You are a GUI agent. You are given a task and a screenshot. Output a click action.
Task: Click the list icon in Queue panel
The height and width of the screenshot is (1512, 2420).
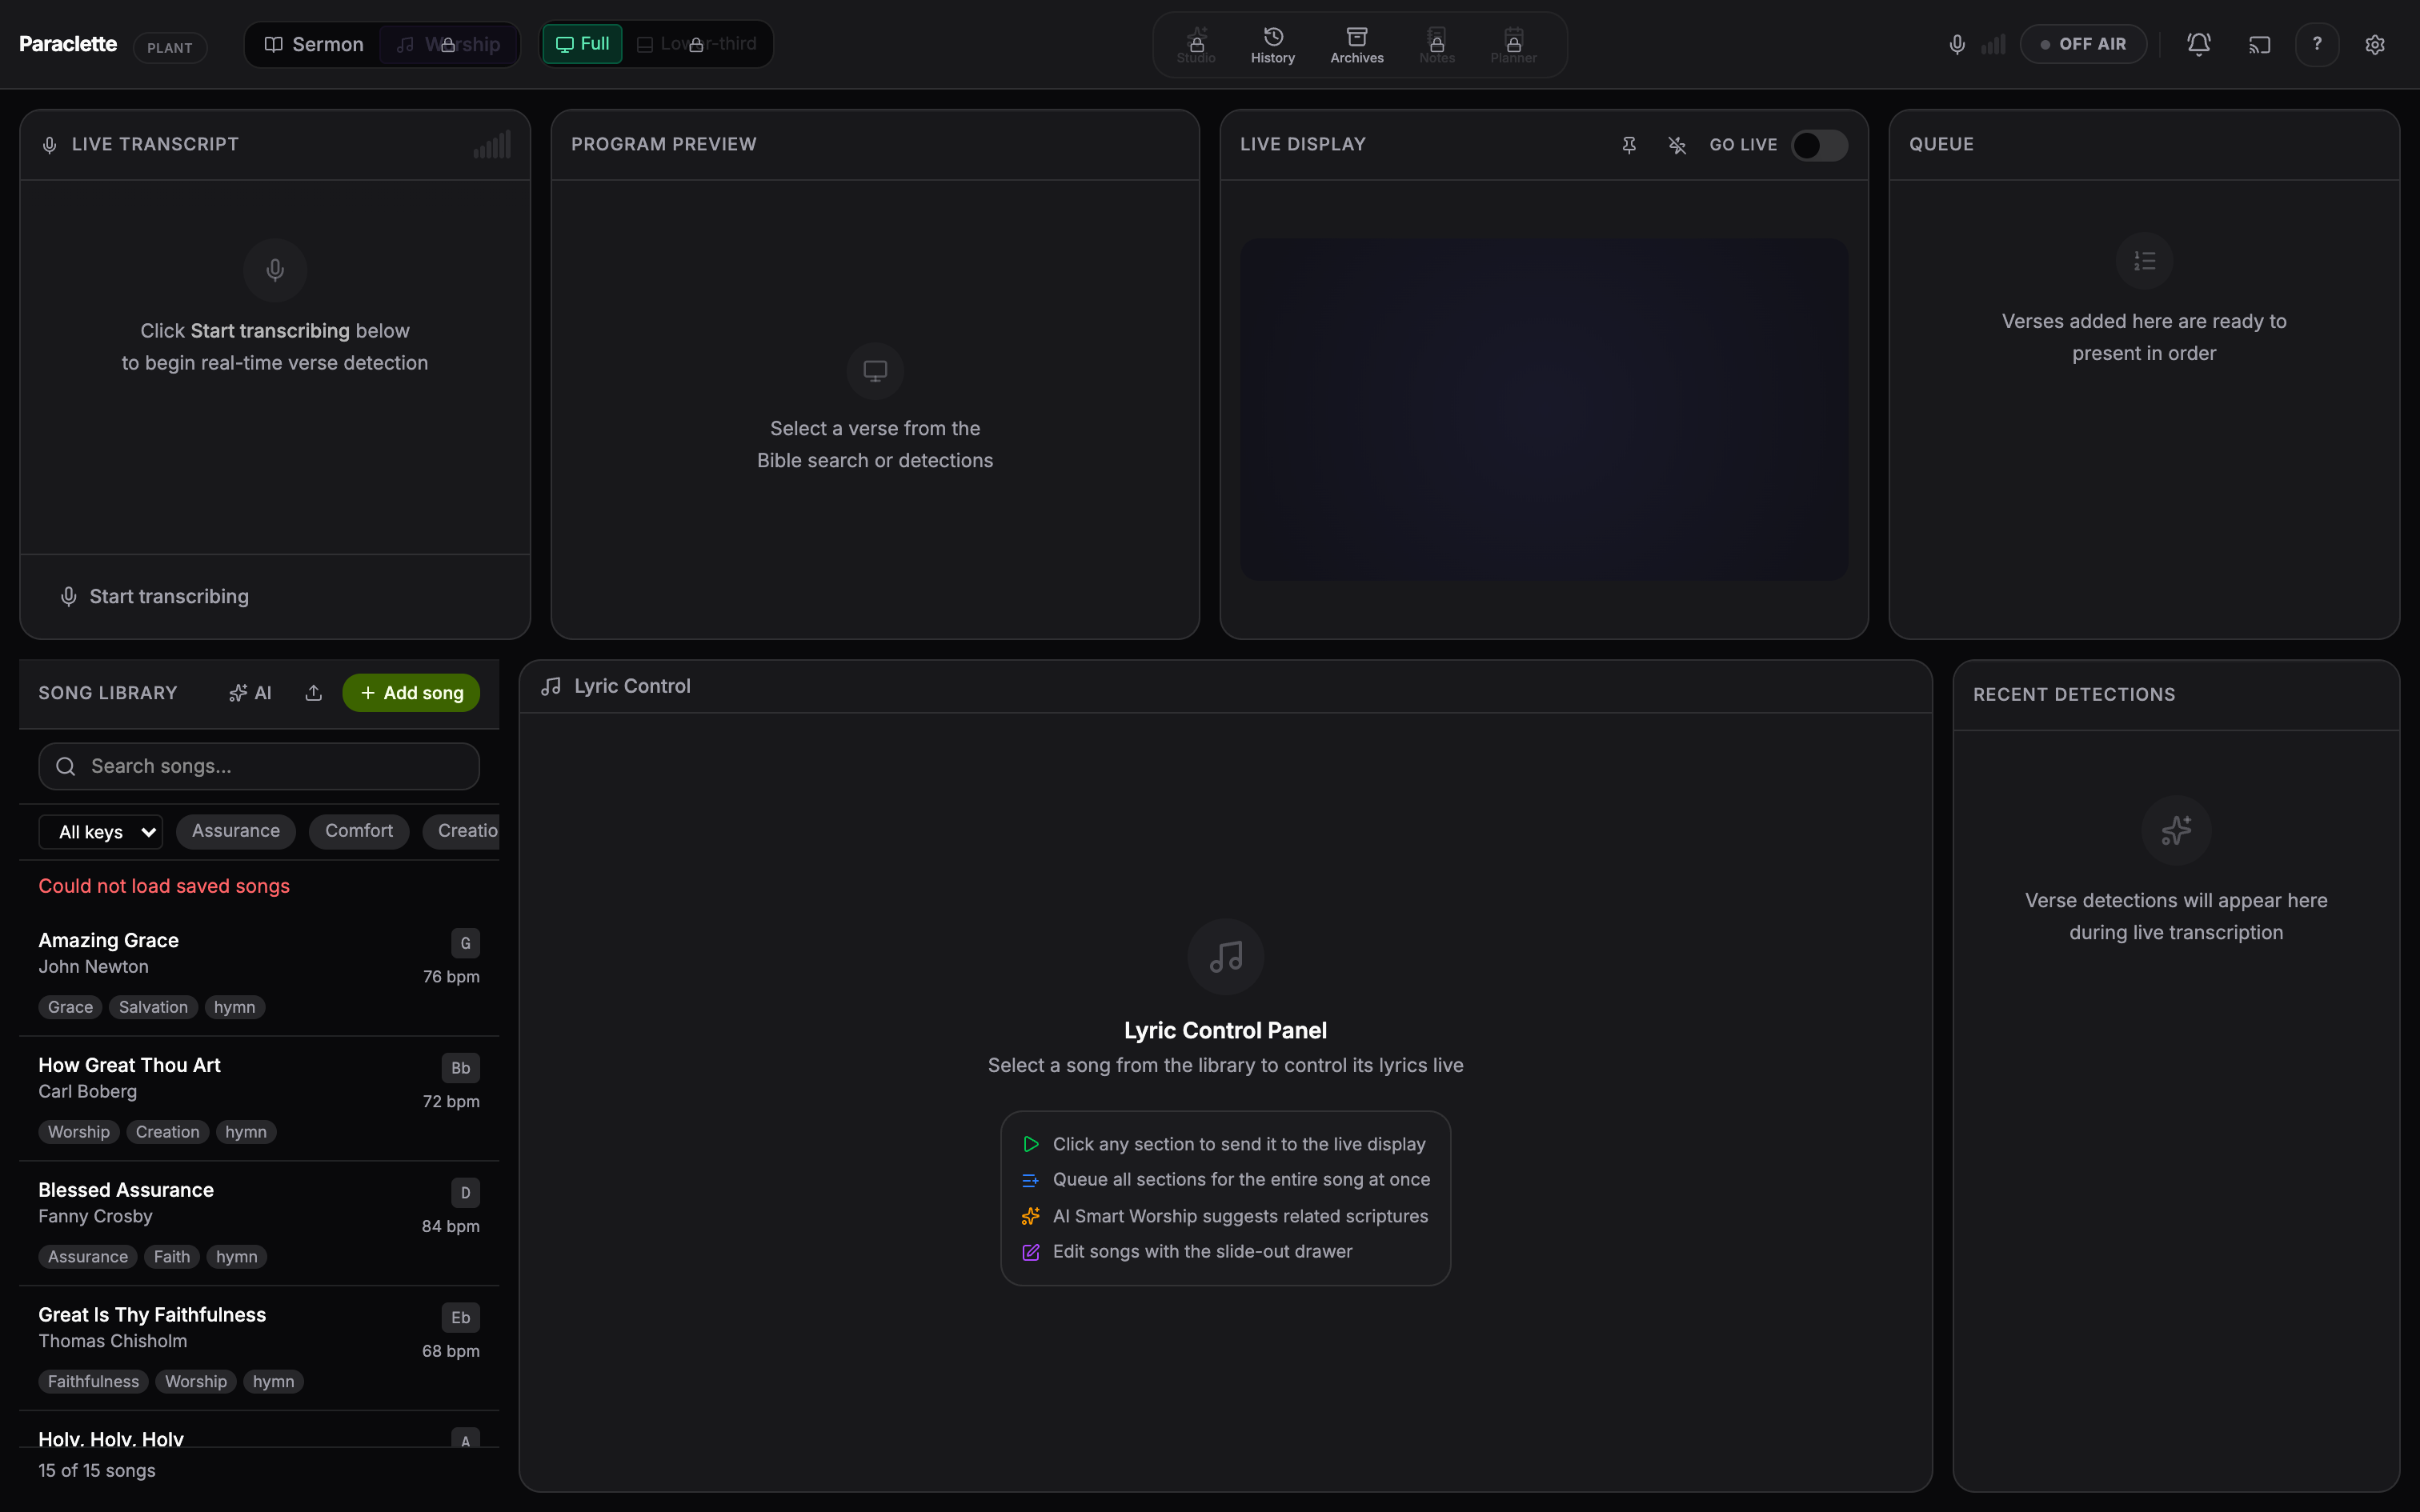(2144, 261)
